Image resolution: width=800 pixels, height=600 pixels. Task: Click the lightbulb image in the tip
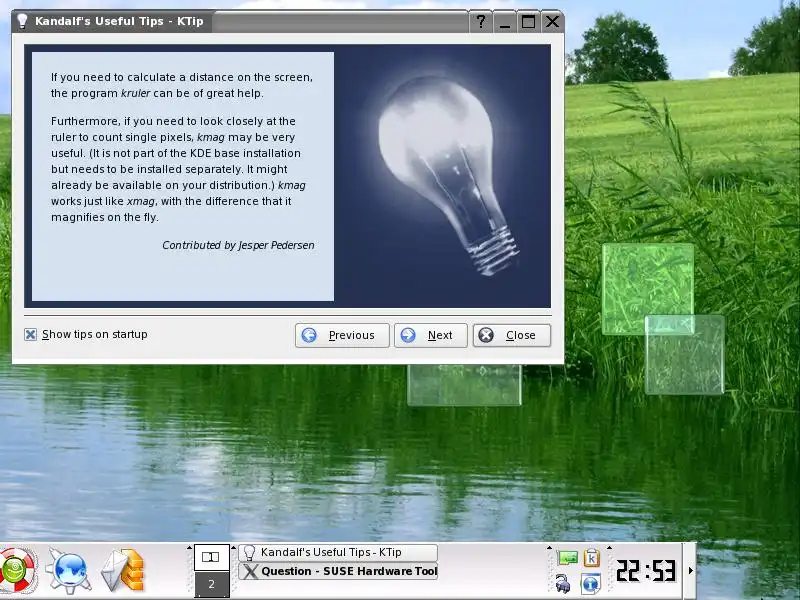click(x=448, y=175)
